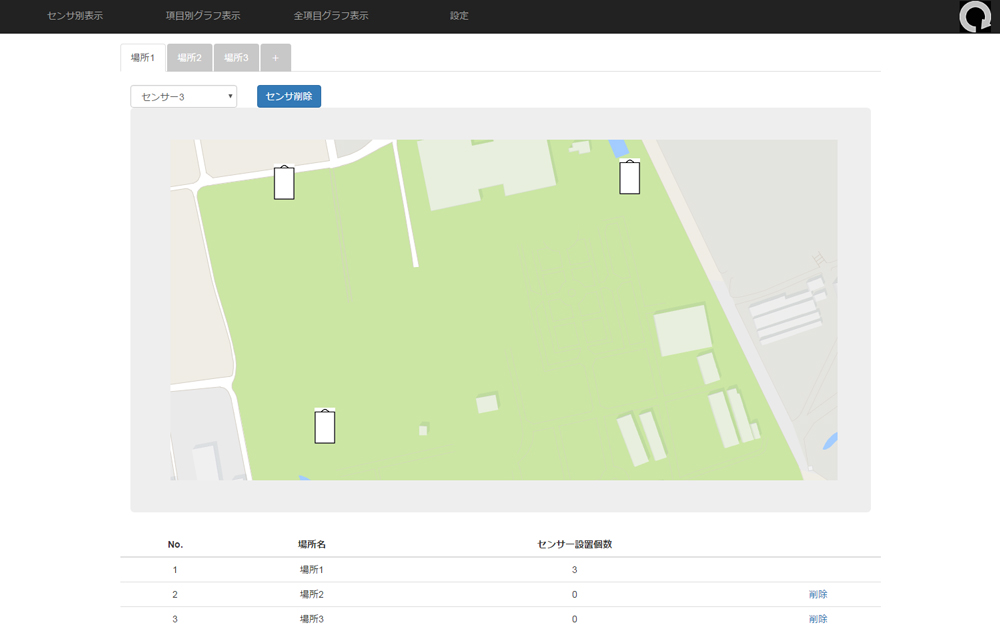Switch to the 場所3 tab
The height and width of the screenshot is (644, 1000).
tap(236, 58)
